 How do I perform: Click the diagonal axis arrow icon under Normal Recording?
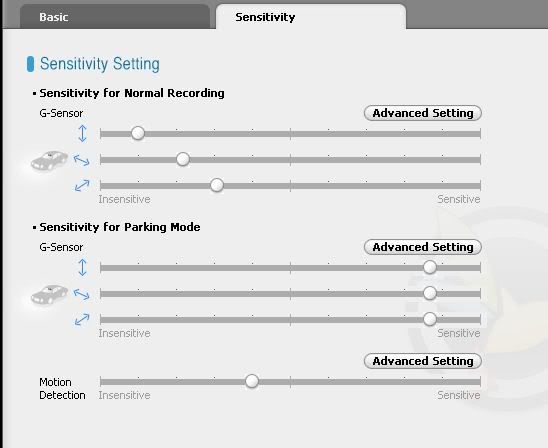pos(82,186)
